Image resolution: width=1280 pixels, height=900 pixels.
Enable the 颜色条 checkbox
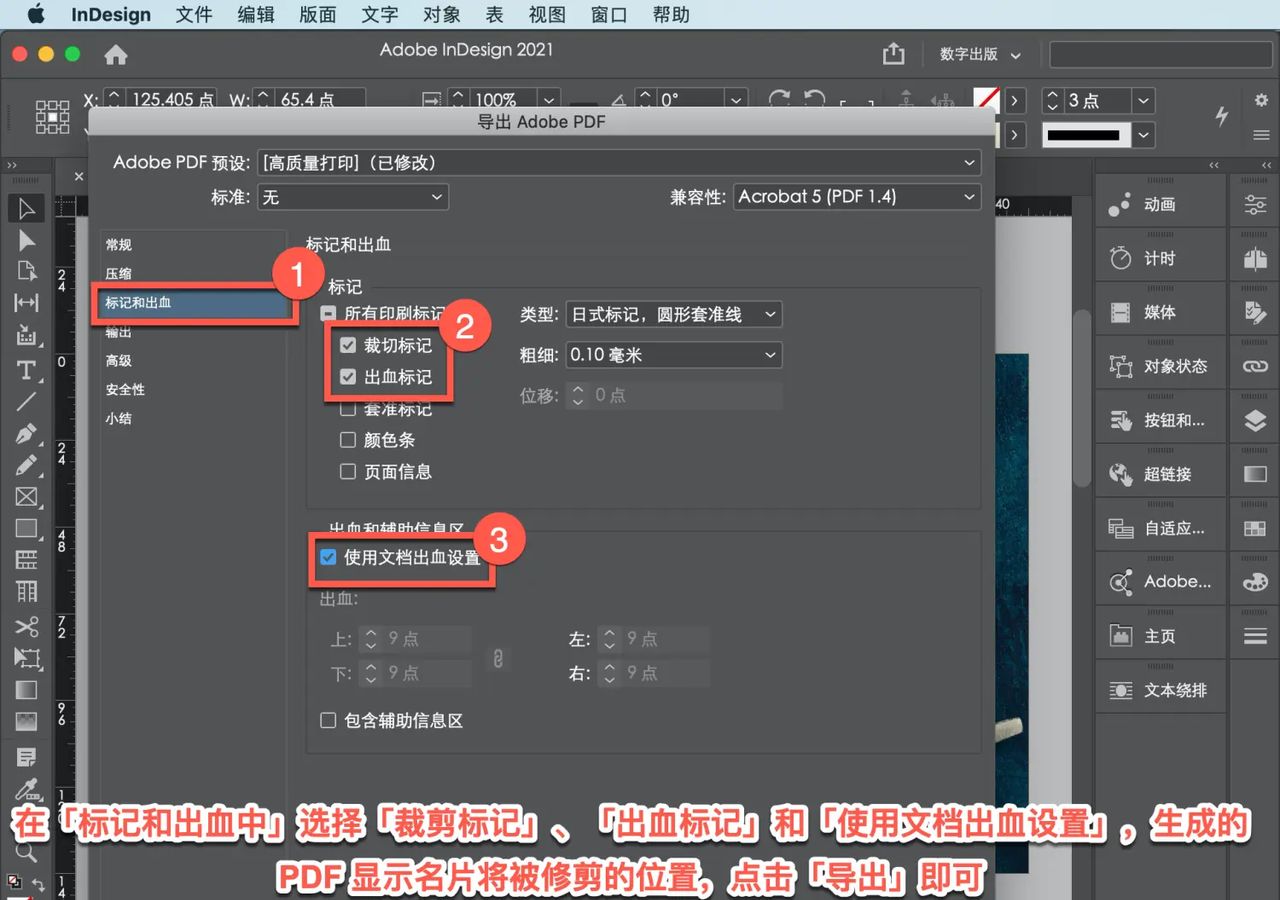(347, 440)
